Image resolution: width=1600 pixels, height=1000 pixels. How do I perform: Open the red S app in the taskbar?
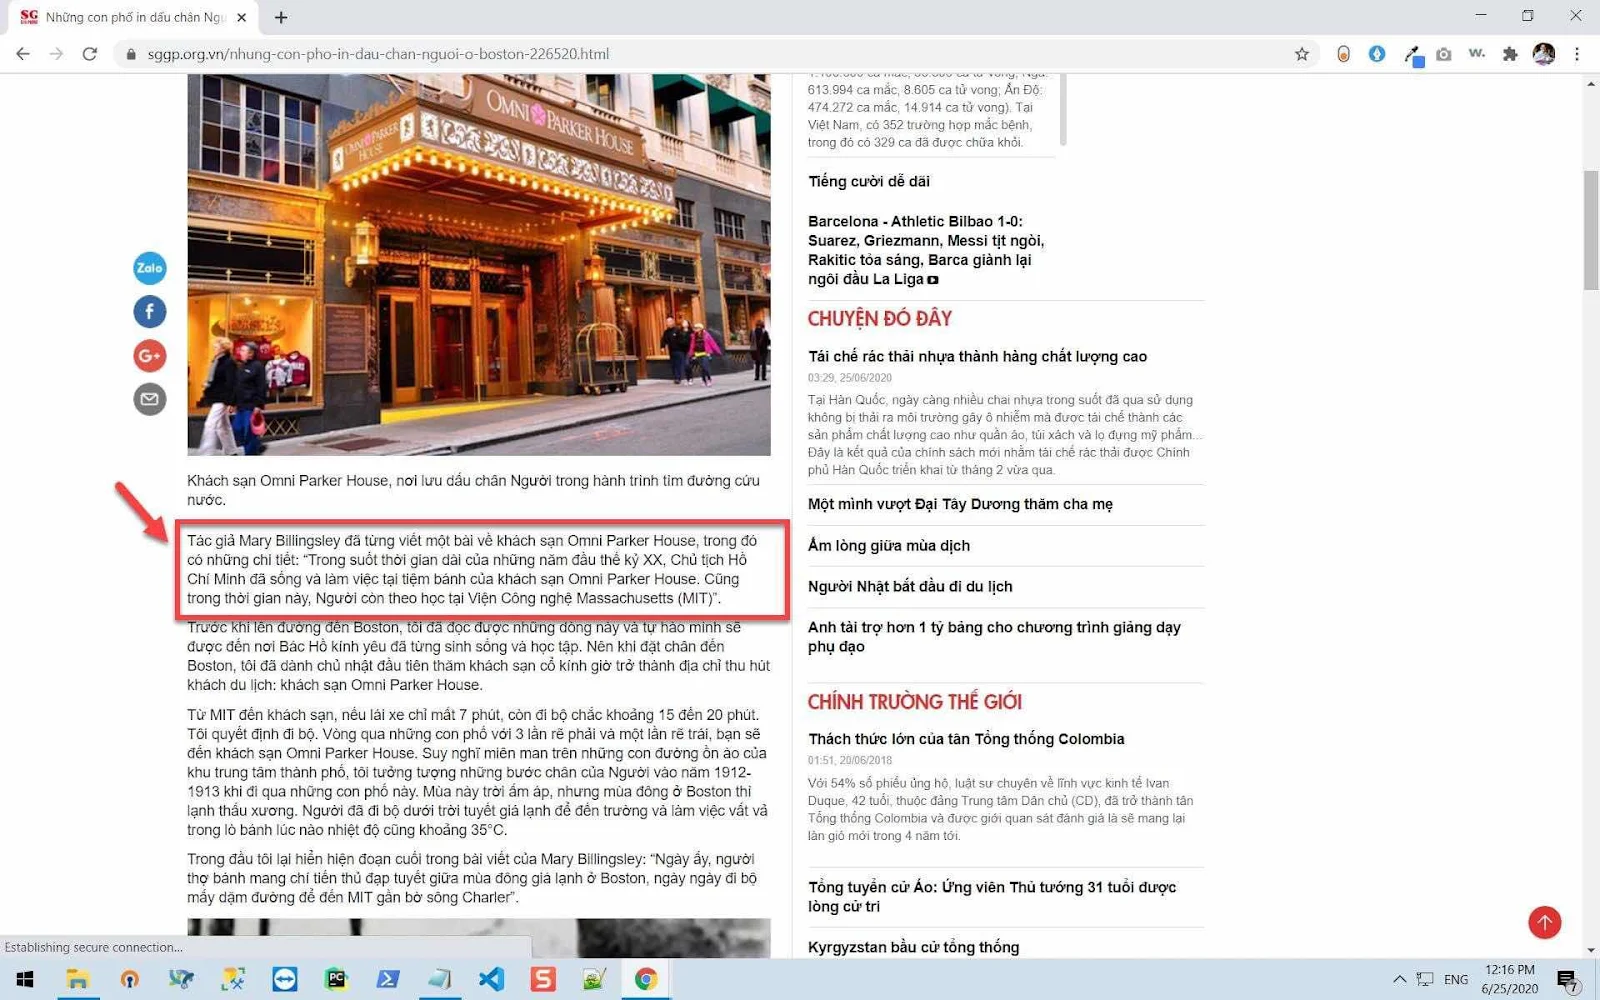coord(543,979)
